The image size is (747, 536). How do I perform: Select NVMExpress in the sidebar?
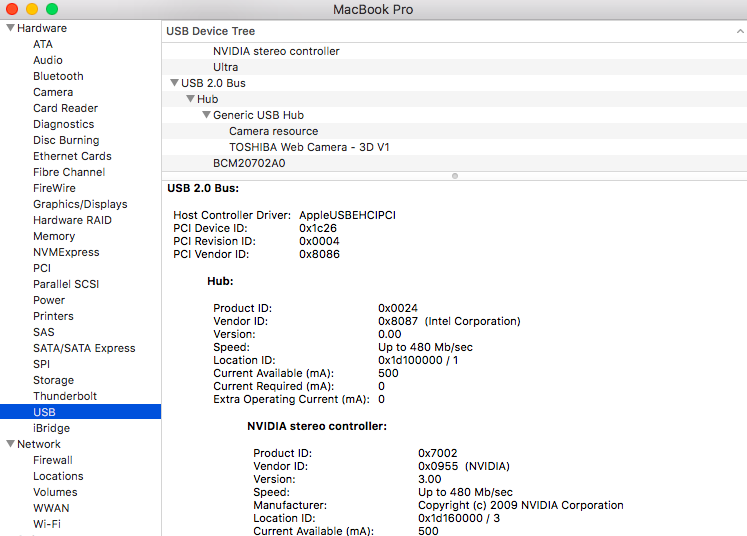pyautogui.click(x=66, y=252)
